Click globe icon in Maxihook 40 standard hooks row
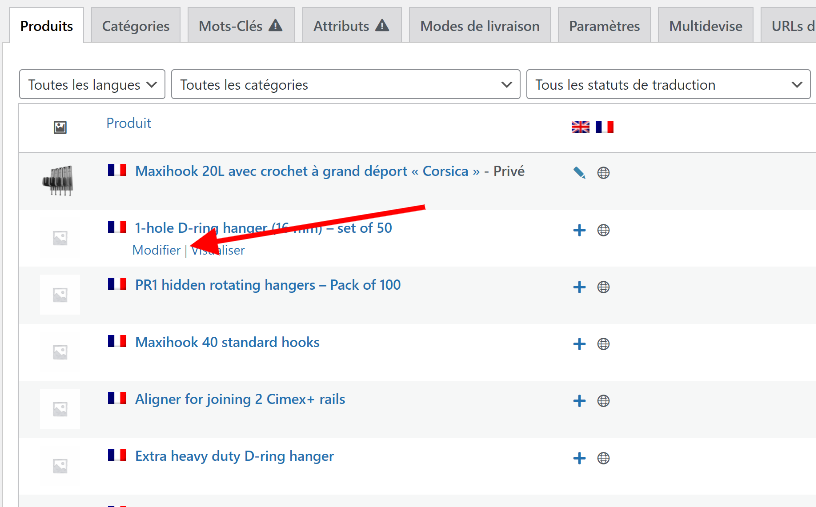The width and height of the screenshot is (816, 507). (x=603, y=344)
